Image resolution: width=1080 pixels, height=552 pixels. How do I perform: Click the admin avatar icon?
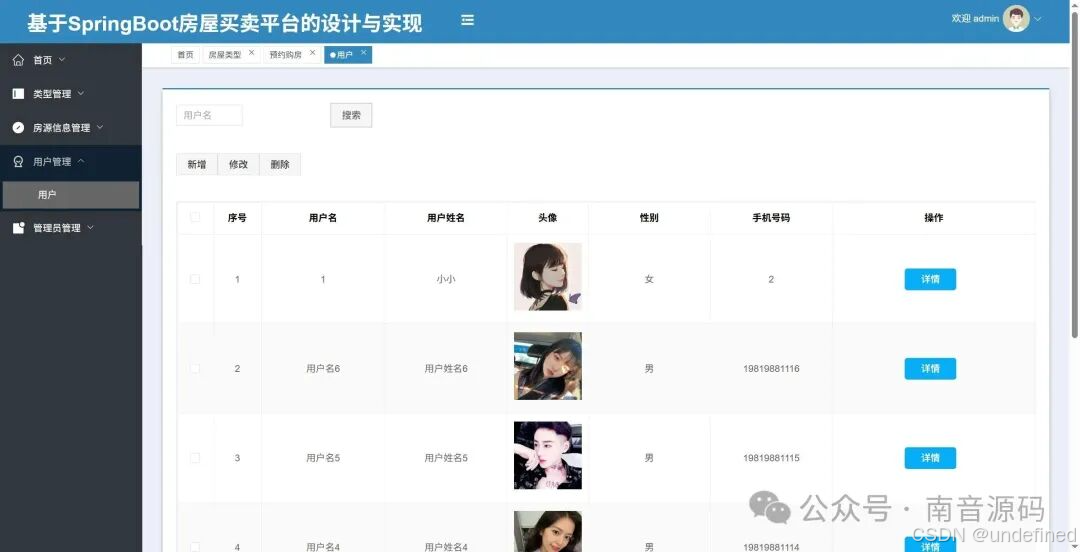coord(1016,19)
